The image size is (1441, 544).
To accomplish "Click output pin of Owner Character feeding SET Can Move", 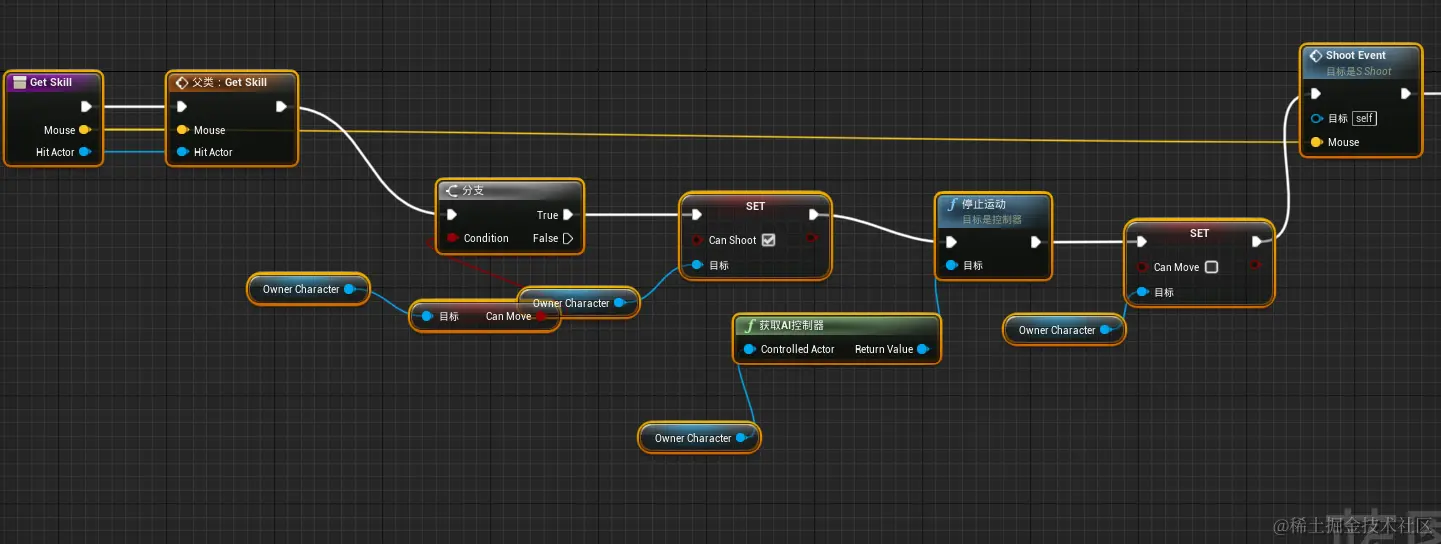I will 1105,330.
